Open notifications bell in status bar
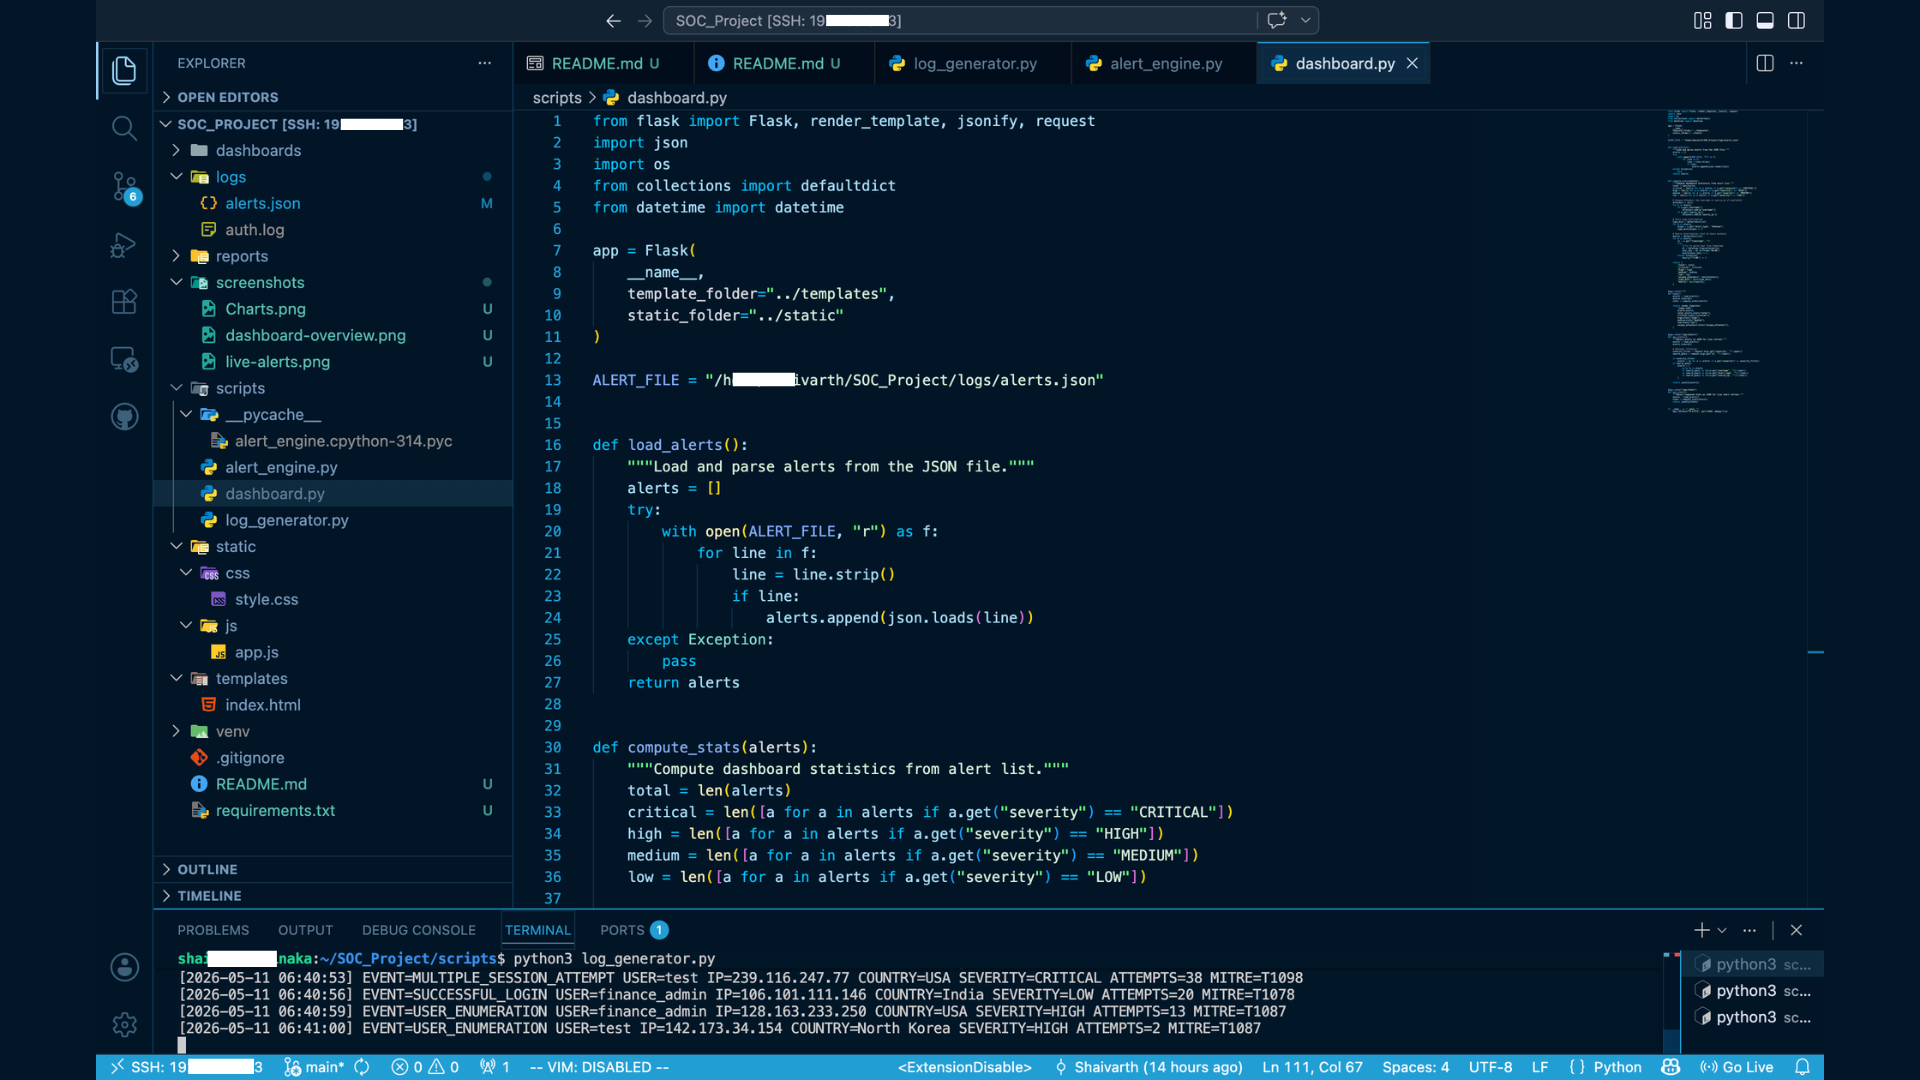 coord(1802,1067)
